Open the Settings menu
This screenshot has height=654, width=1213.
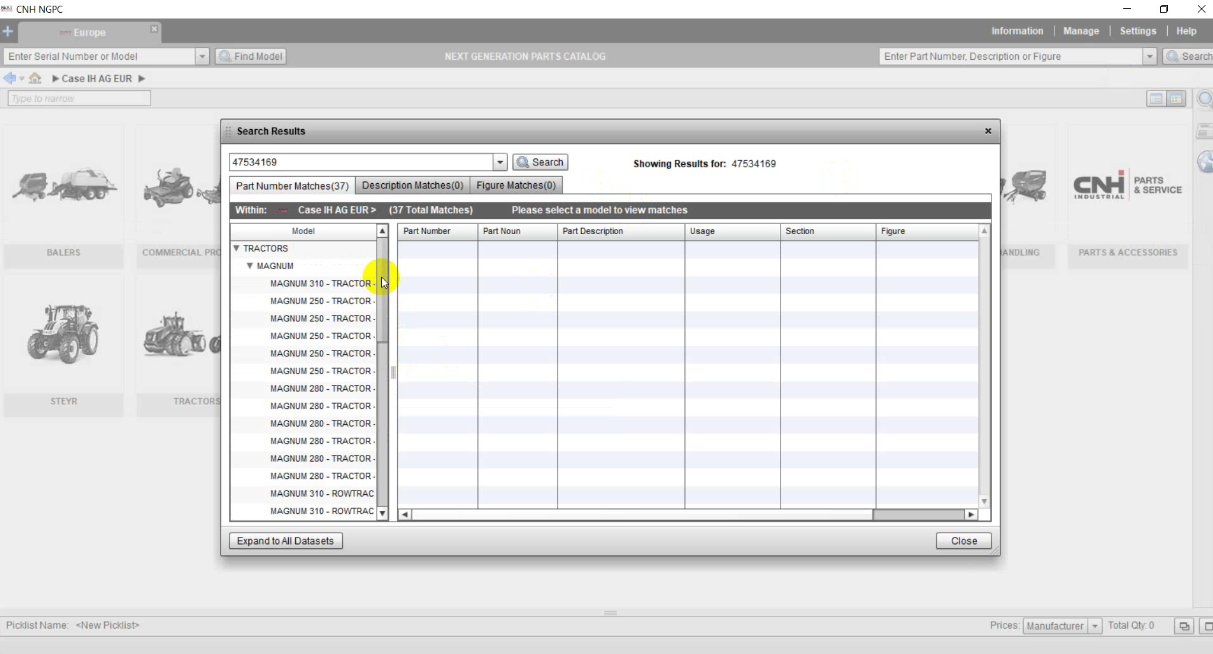click(x=1138, y=31)
